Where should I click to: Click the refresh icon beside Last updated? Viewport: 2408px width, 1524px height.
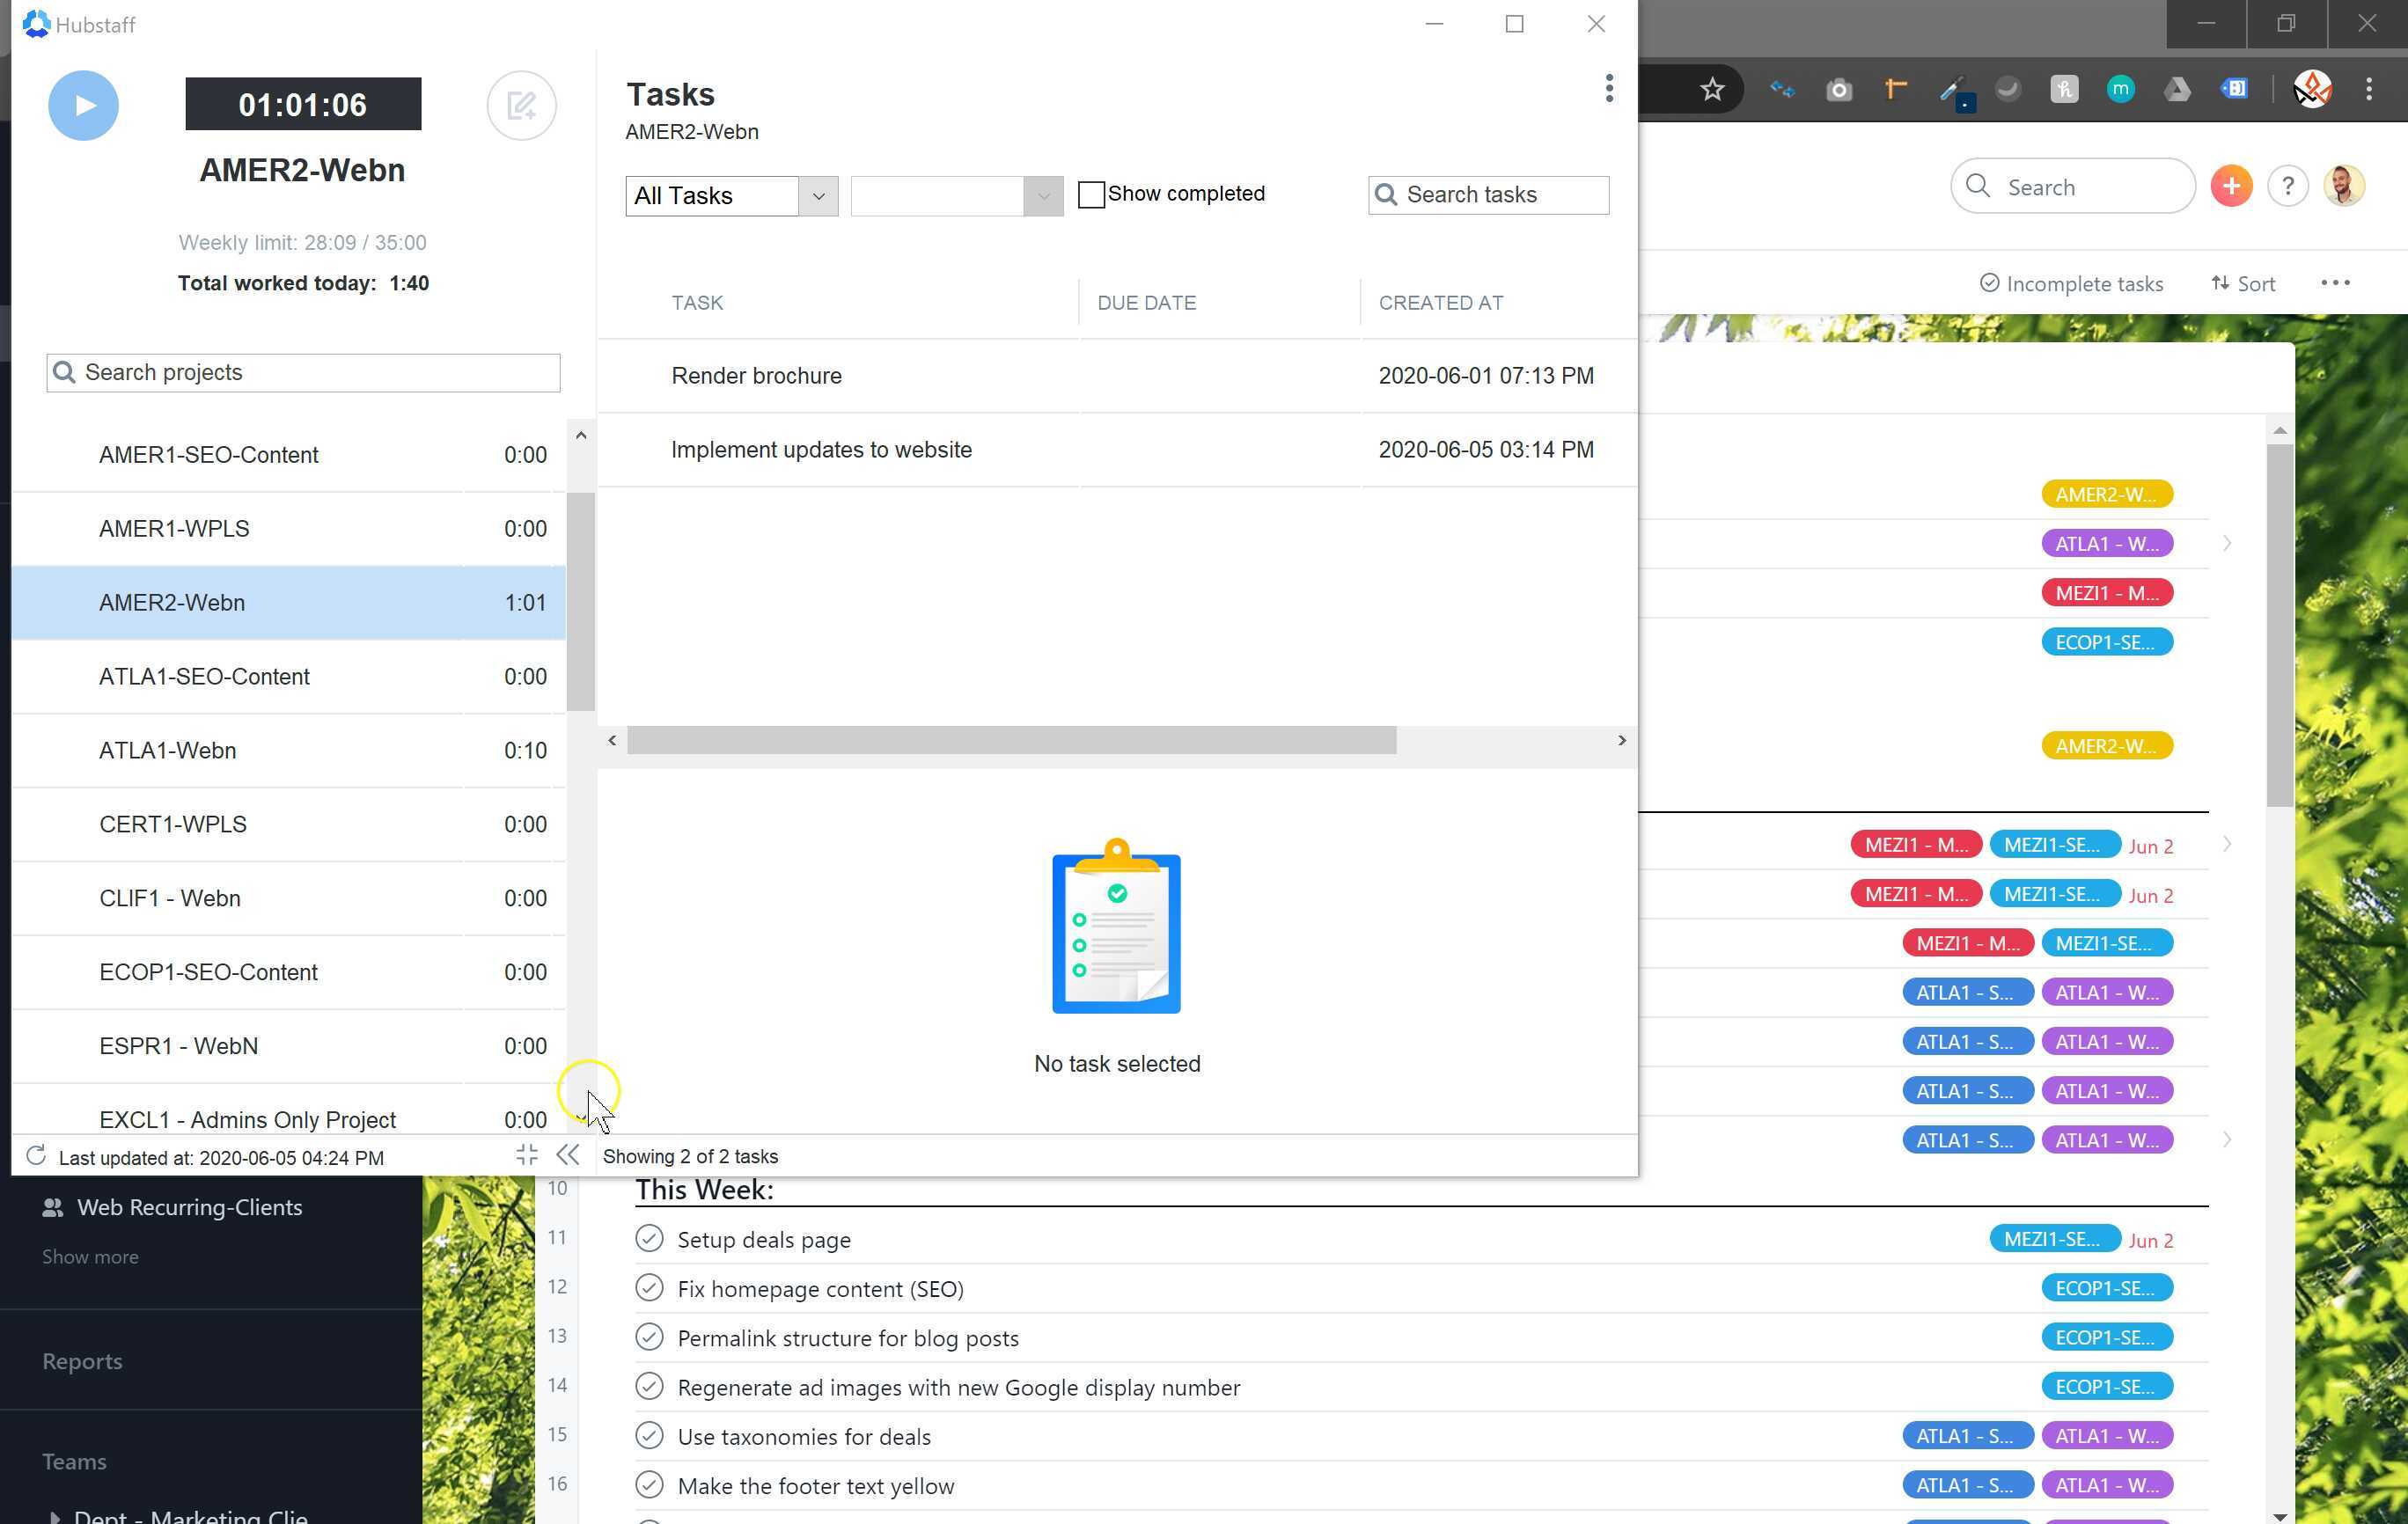pyautogui.click(x=36, y=1156)
